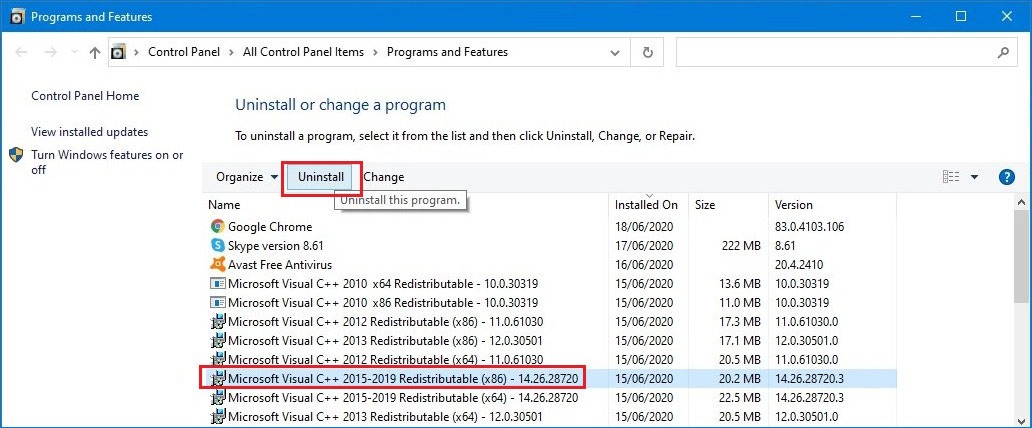Screen dimensions: 1032x428
Task: Open View installed updates link
Action: pos(90,132)
